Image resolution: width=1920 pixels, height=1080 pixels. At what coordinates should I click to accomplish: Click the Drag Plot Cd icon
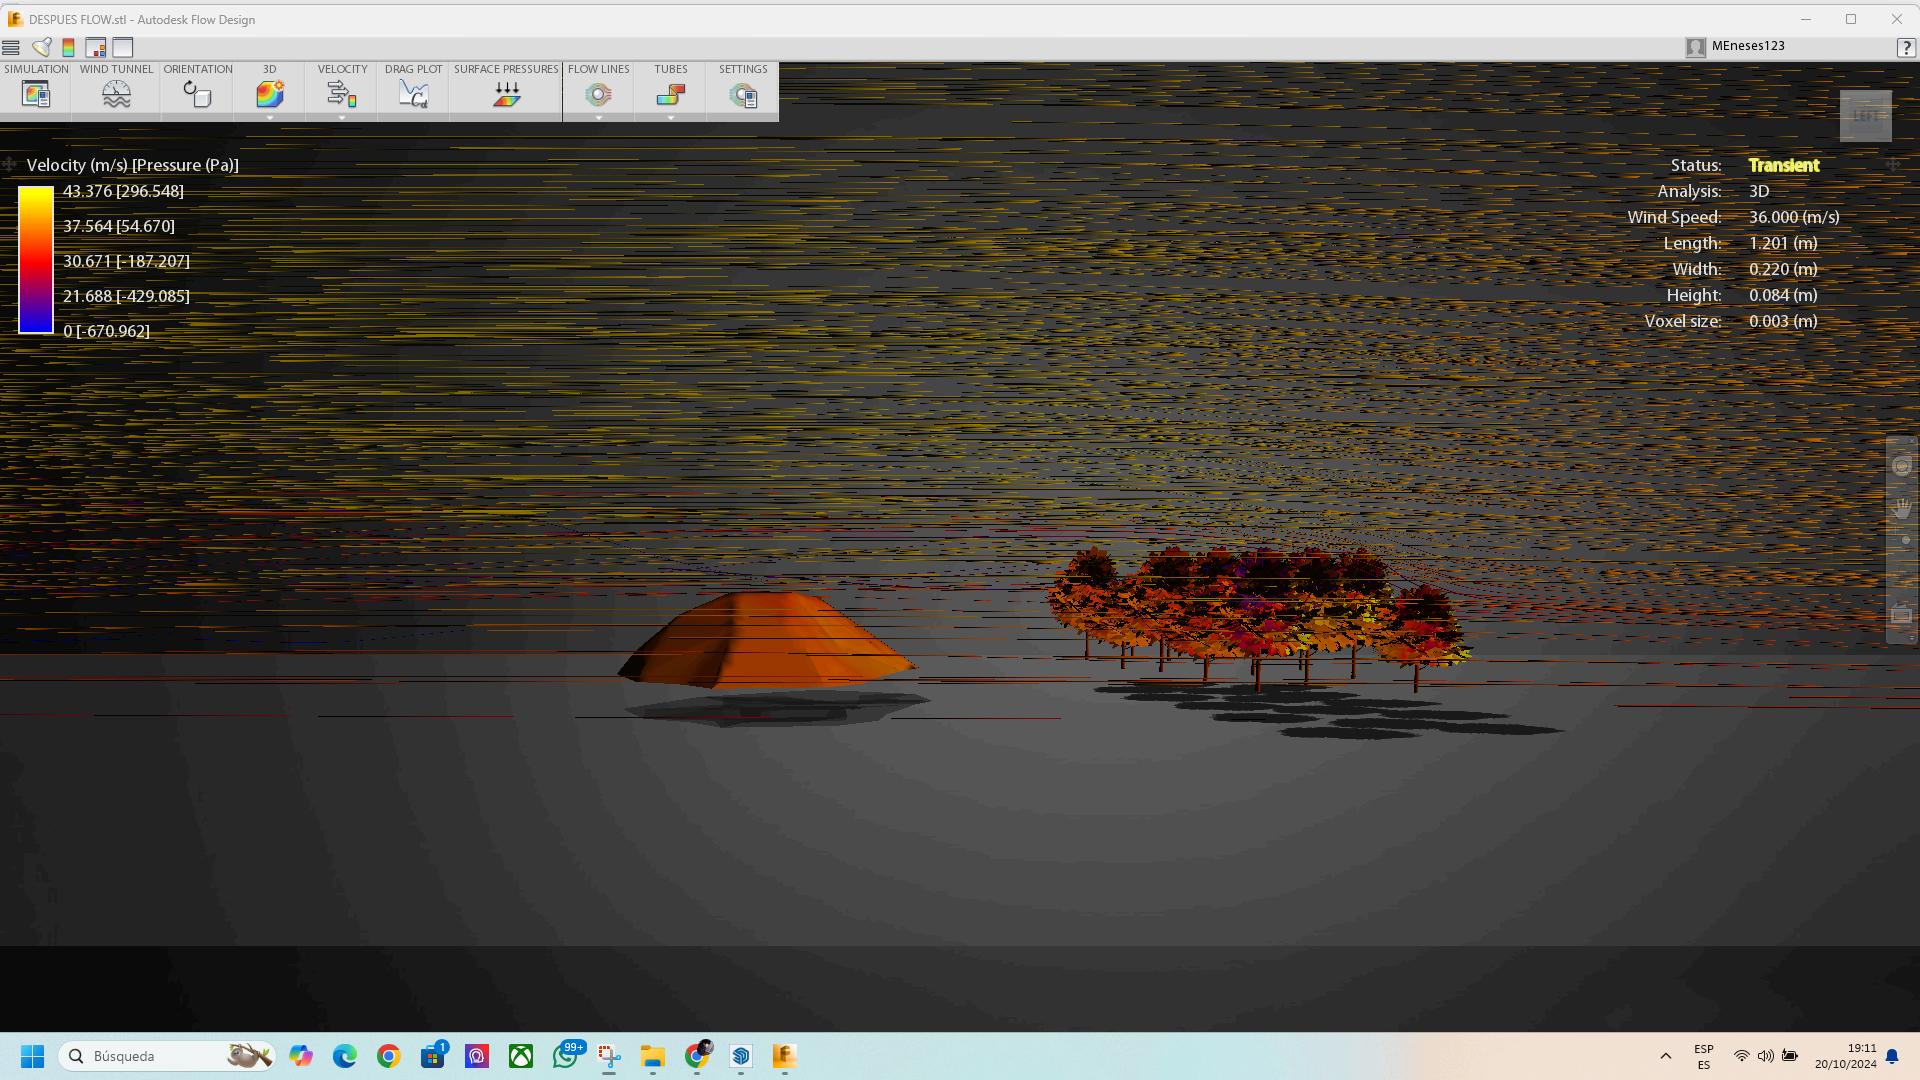(413, 94)
